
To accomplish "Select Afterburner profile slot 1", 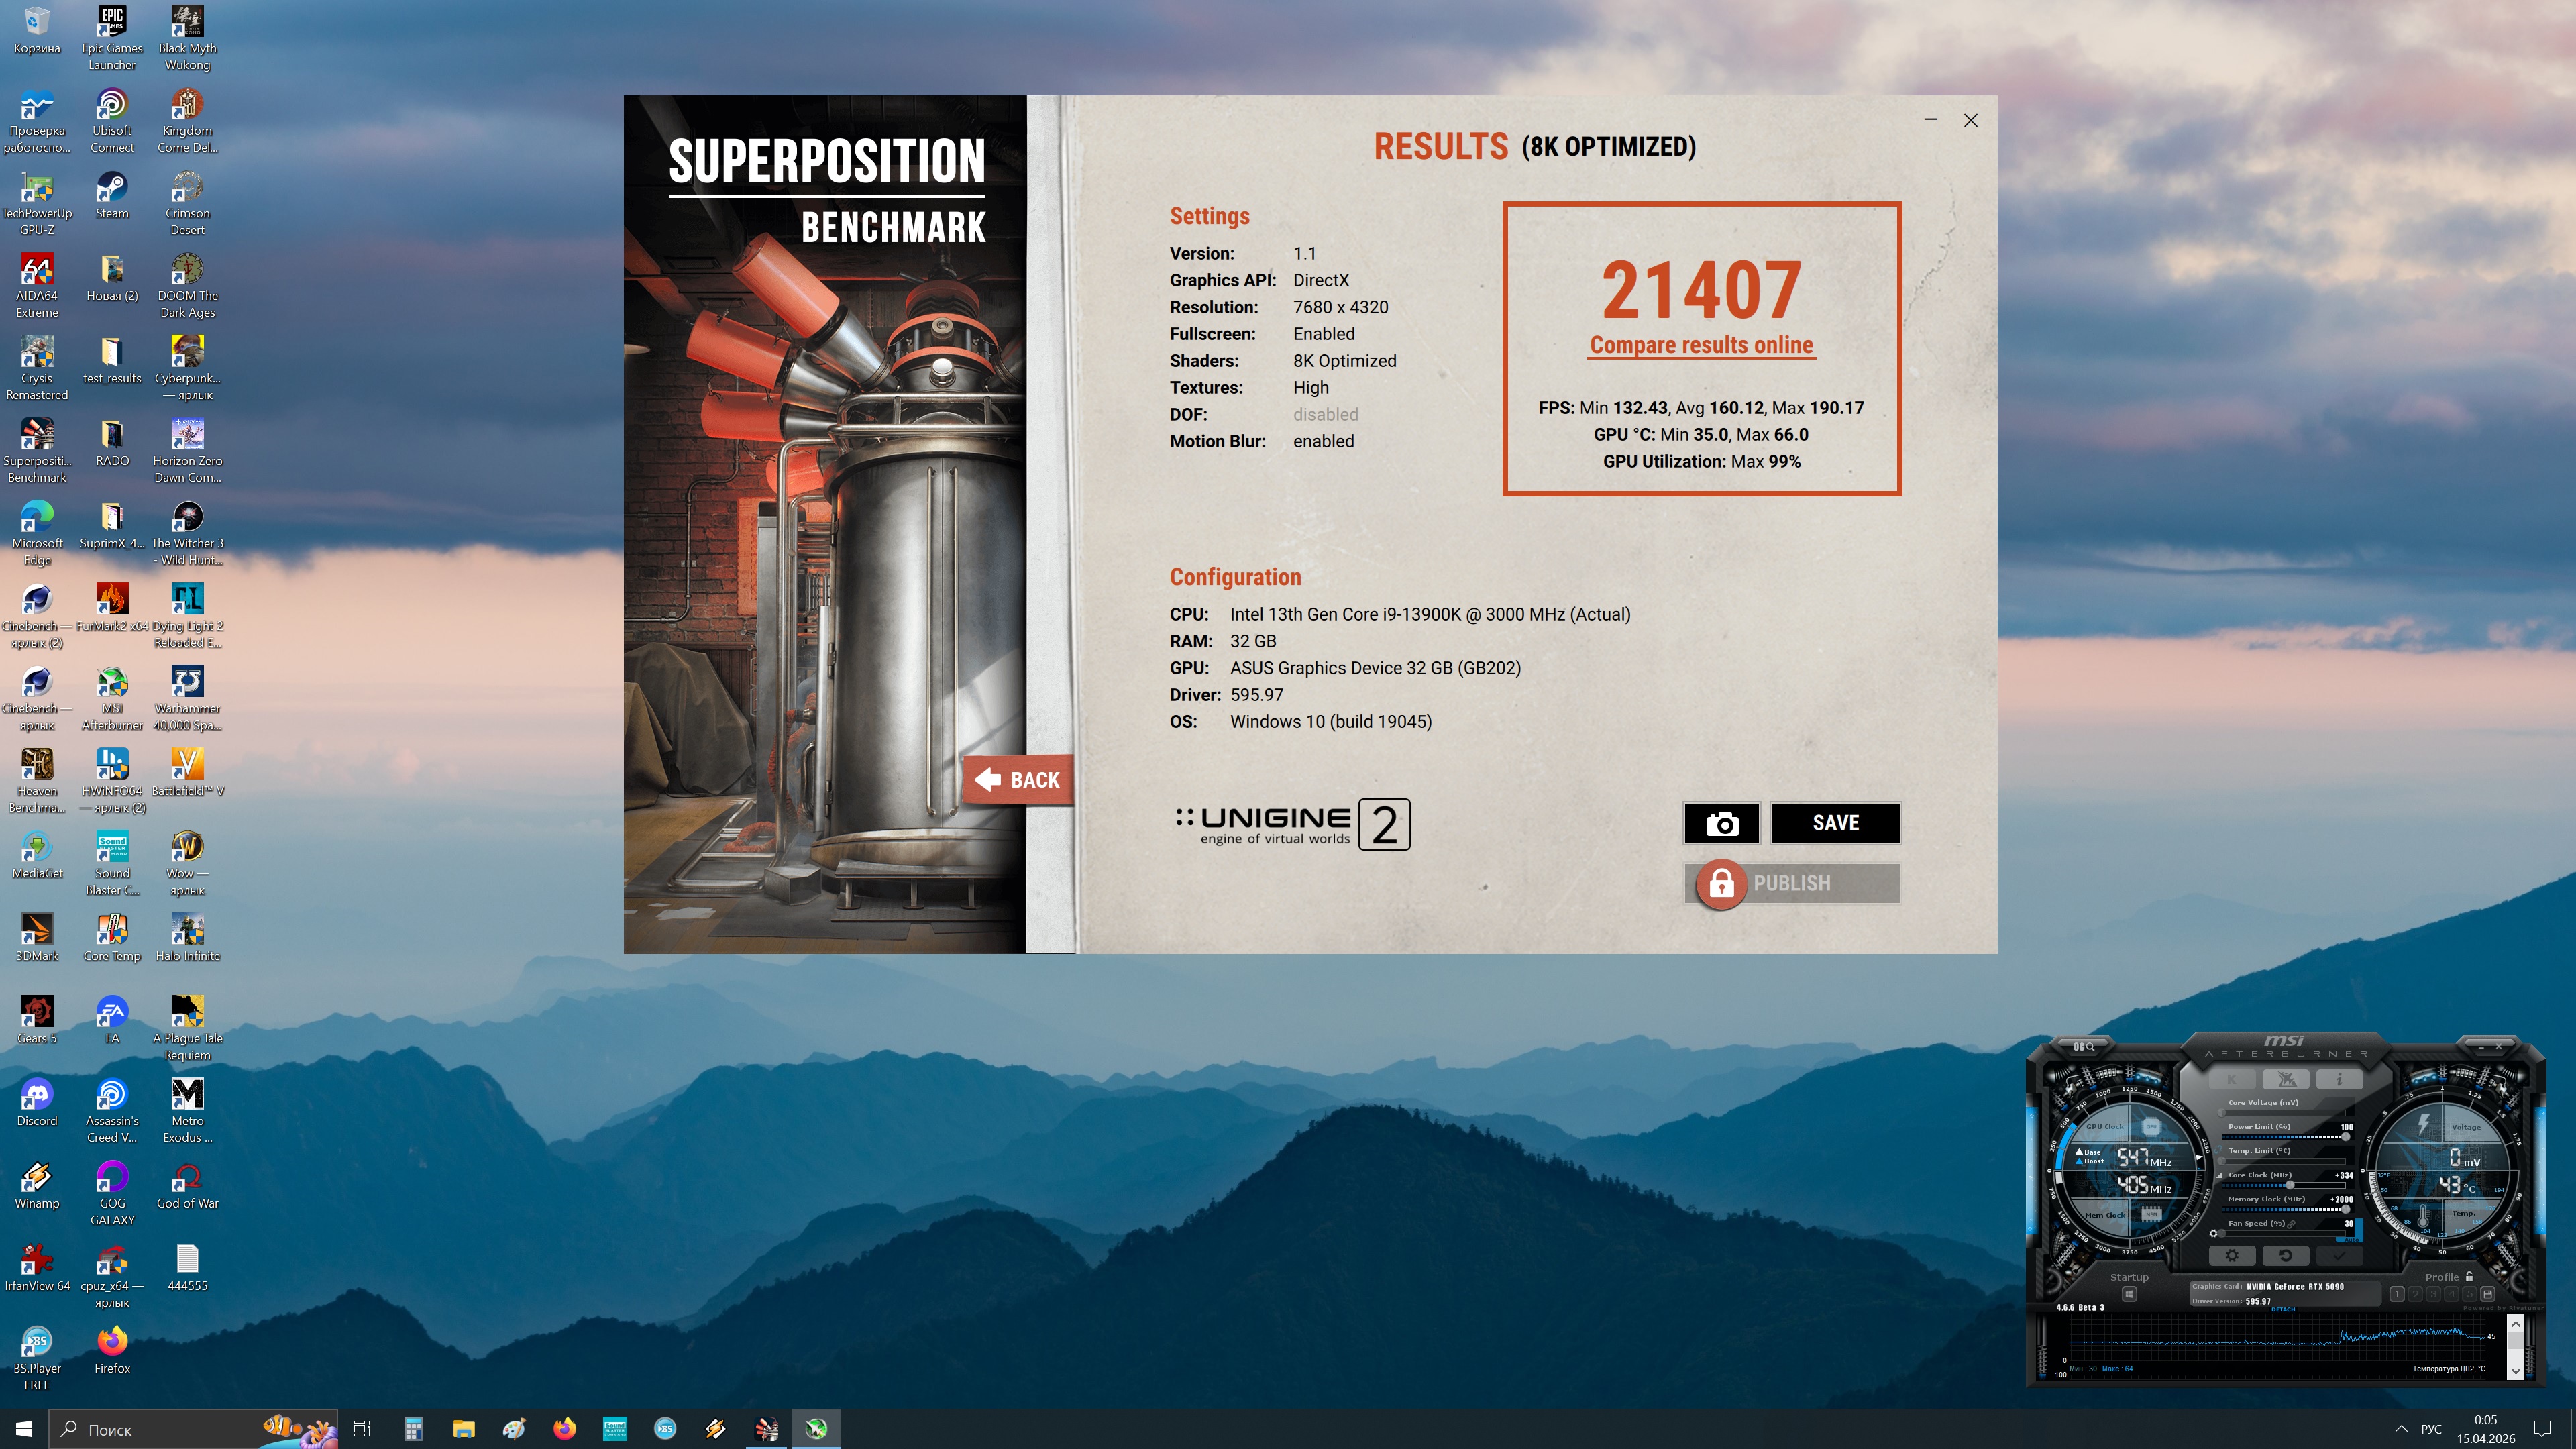I will [x=2397, y=1294].
